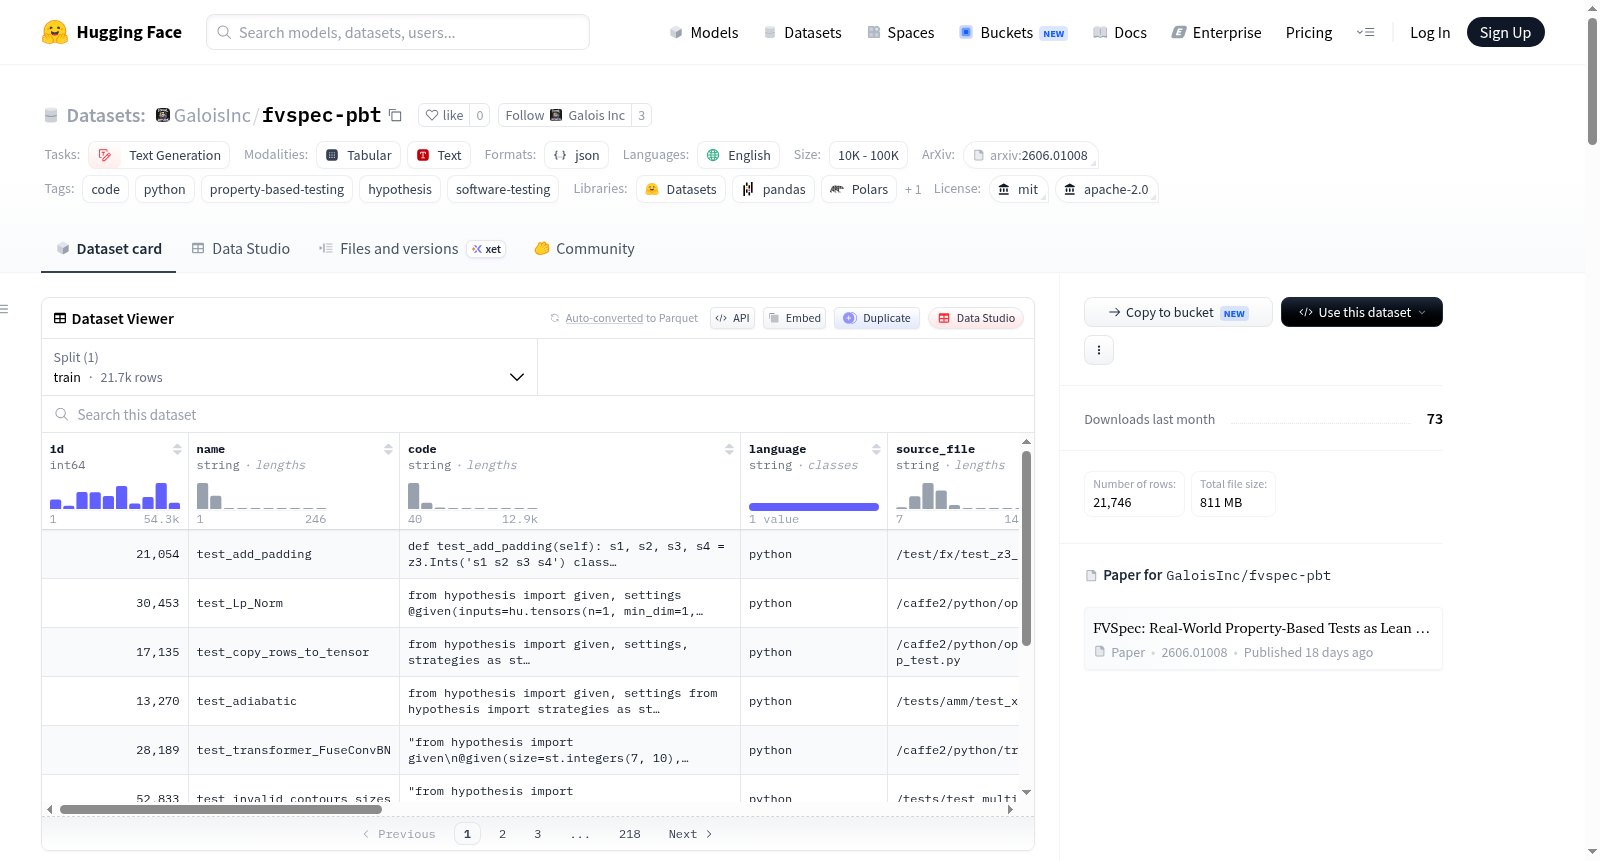Image resolution: width=1600 pixels, height=861 pixels.
Task: Filter by Tabular modality tag
Action: pyautogui.click(x=359, y=155)
